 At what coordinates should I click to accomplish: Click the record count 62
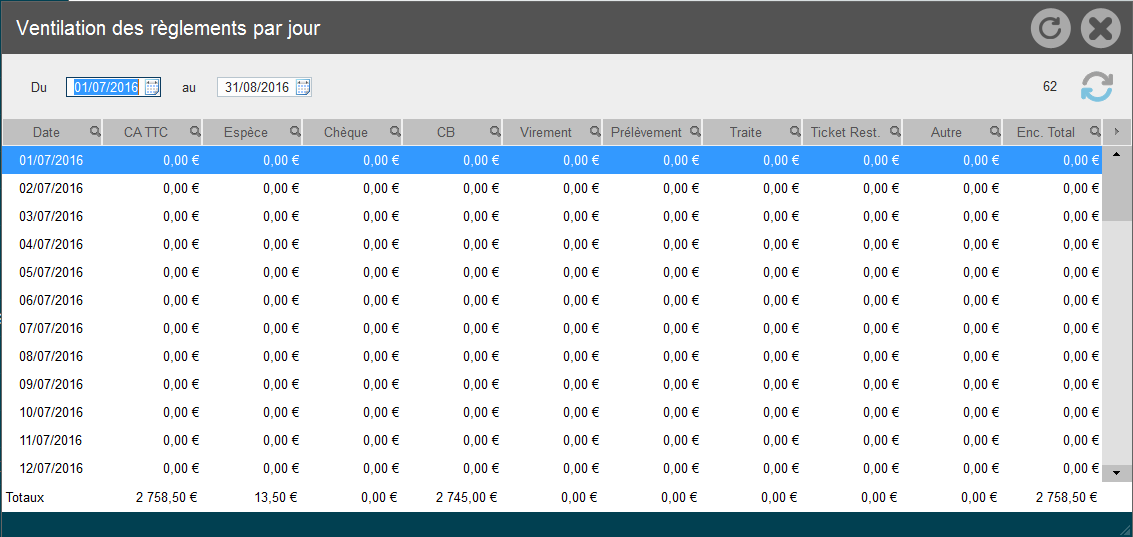1050,87
